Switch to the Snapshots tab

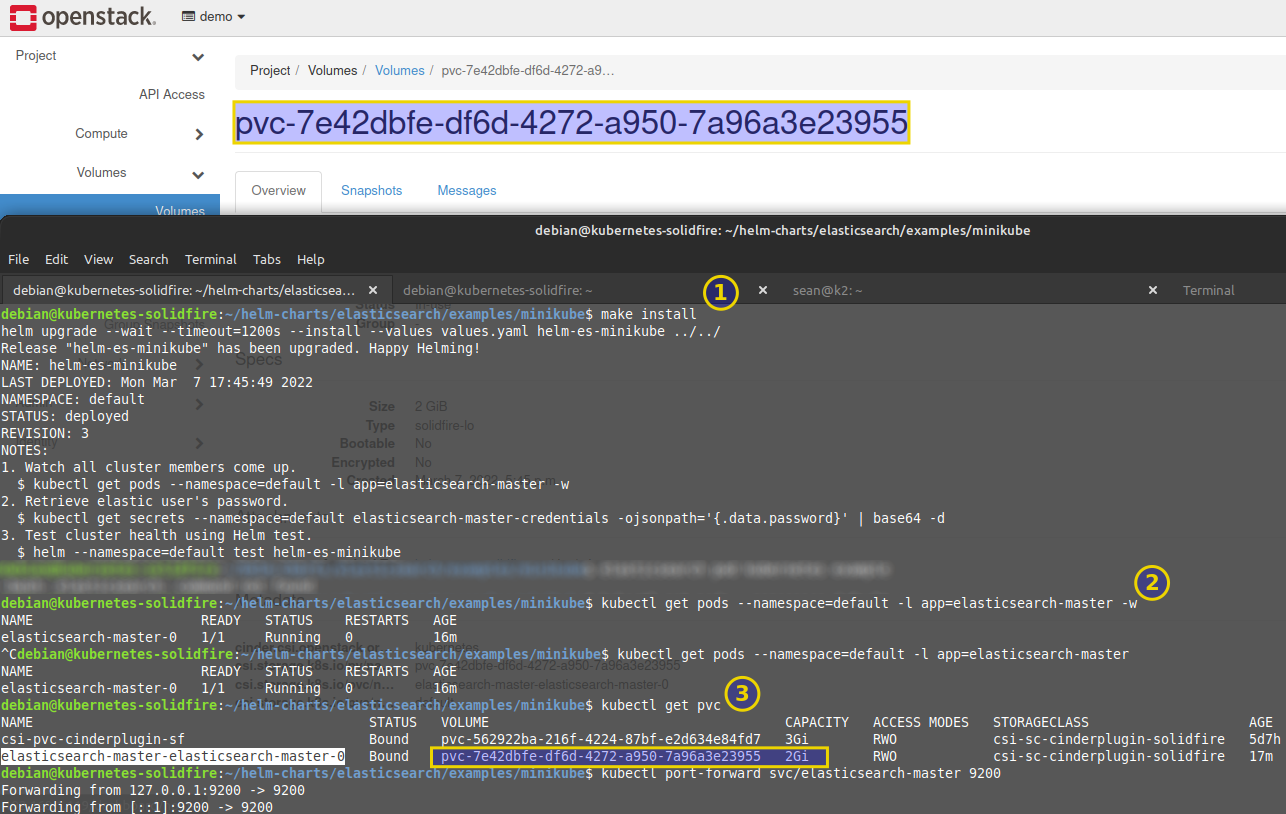(x=371, y=191)
